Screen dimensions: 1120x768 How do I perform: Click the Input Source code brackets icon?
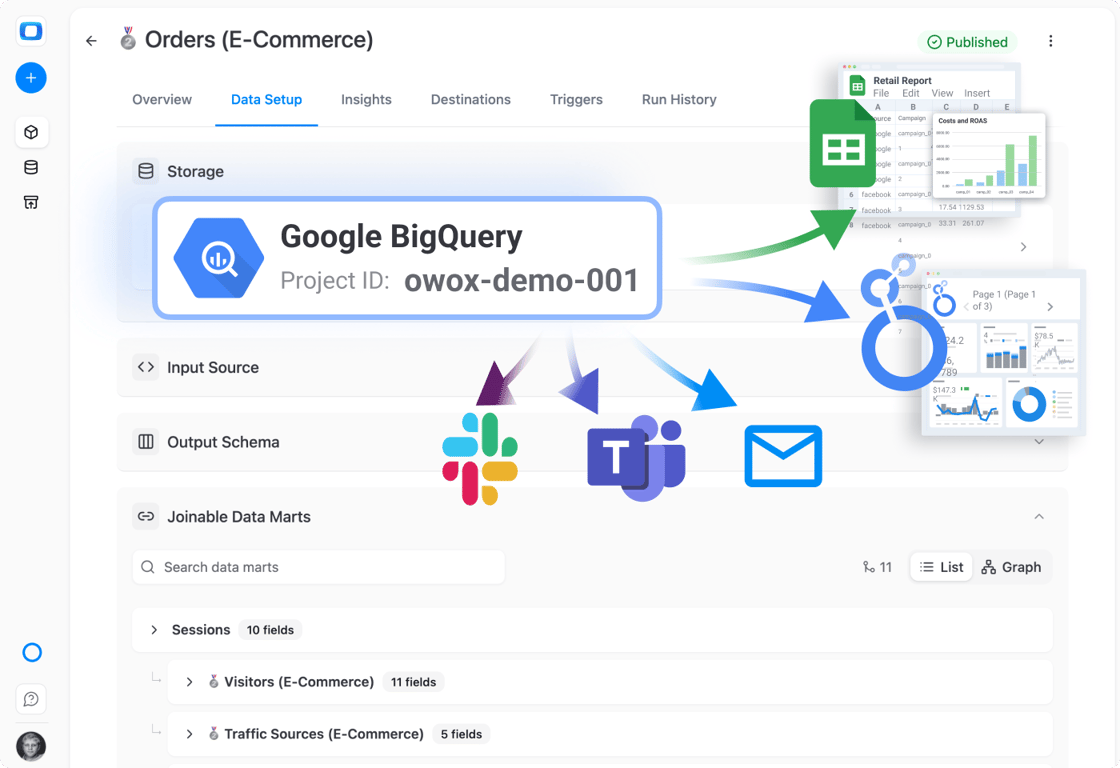(146, 367)
